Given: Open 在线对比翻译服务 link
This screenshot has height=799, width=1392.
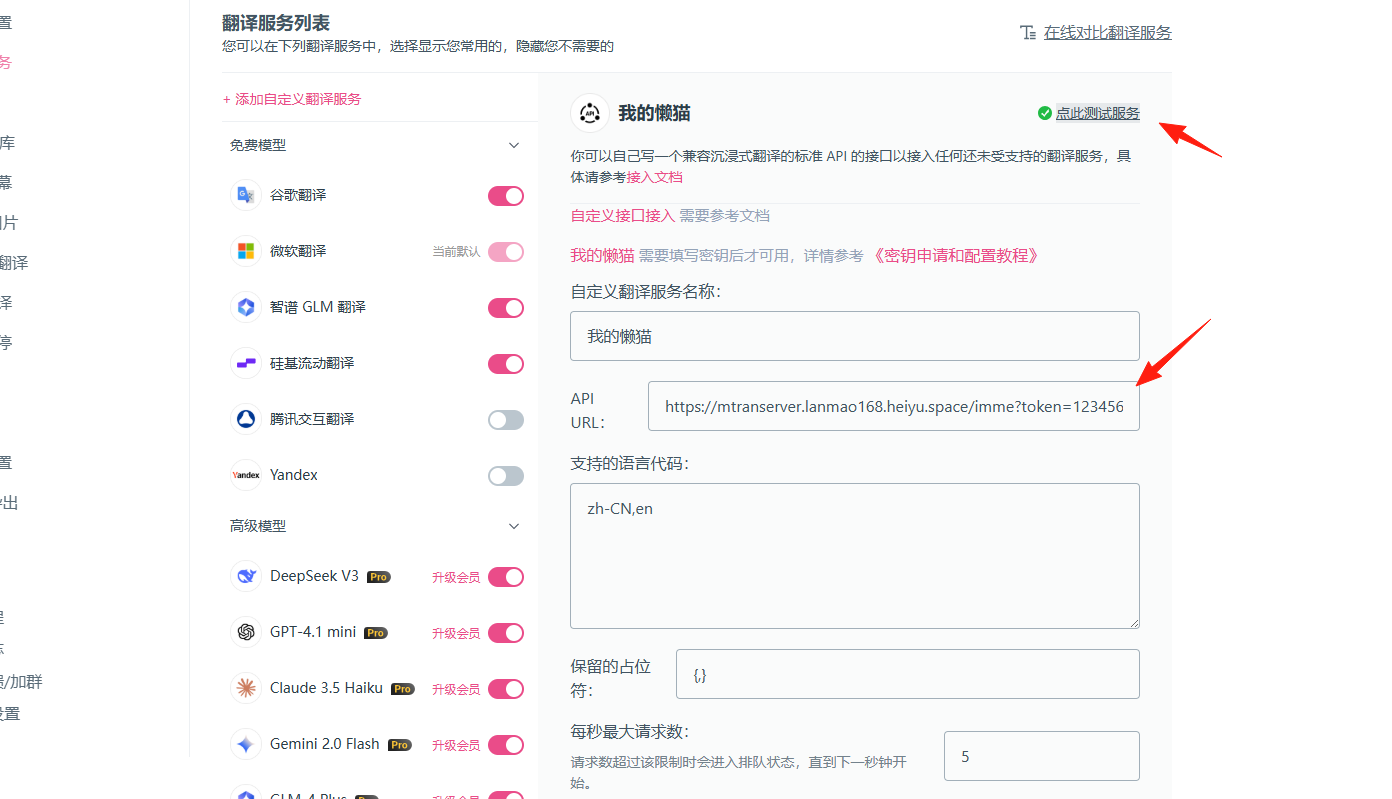Looking at the screenshot, I should click(1108, 32).
